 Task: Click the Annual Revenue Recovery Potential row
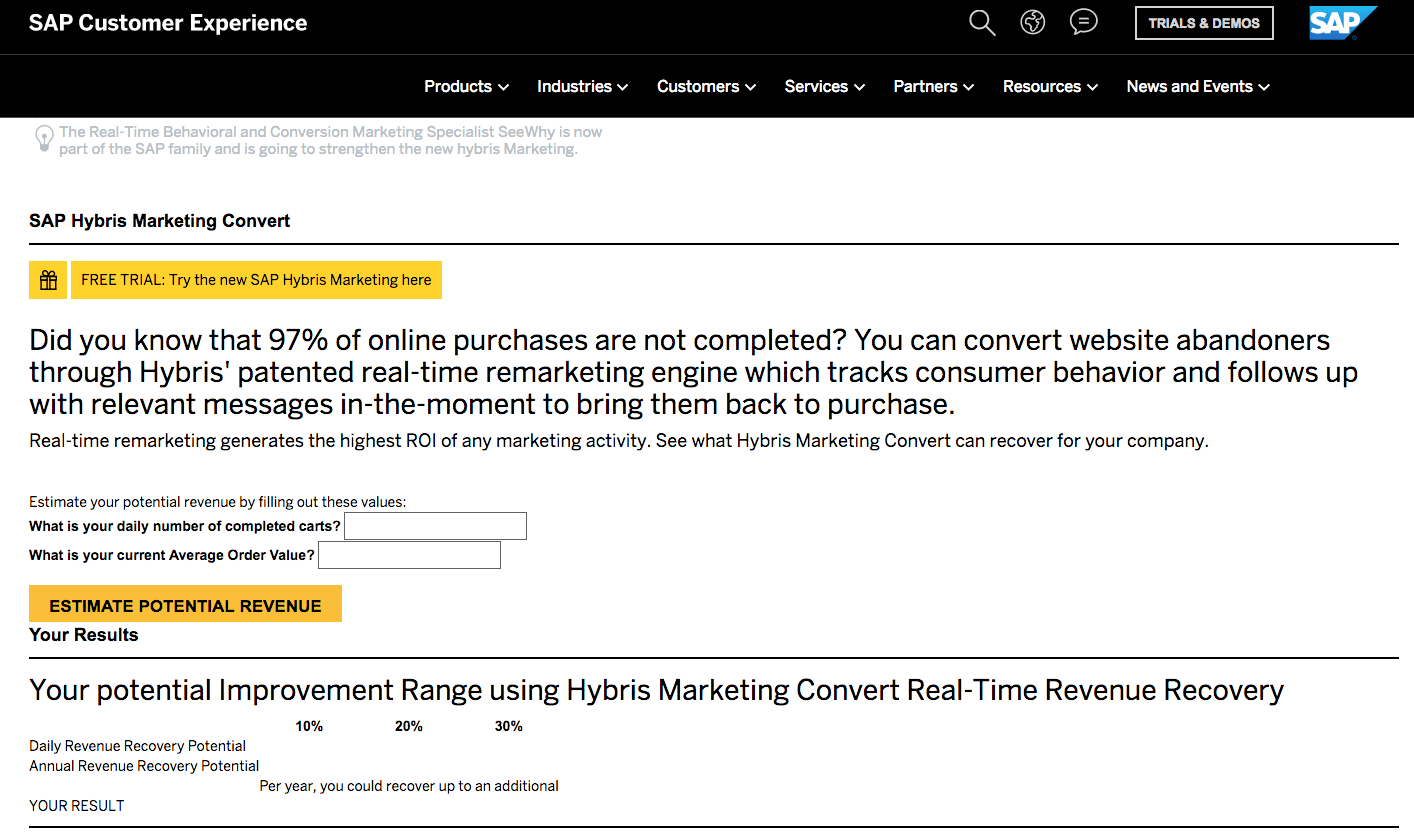(144, 766)
